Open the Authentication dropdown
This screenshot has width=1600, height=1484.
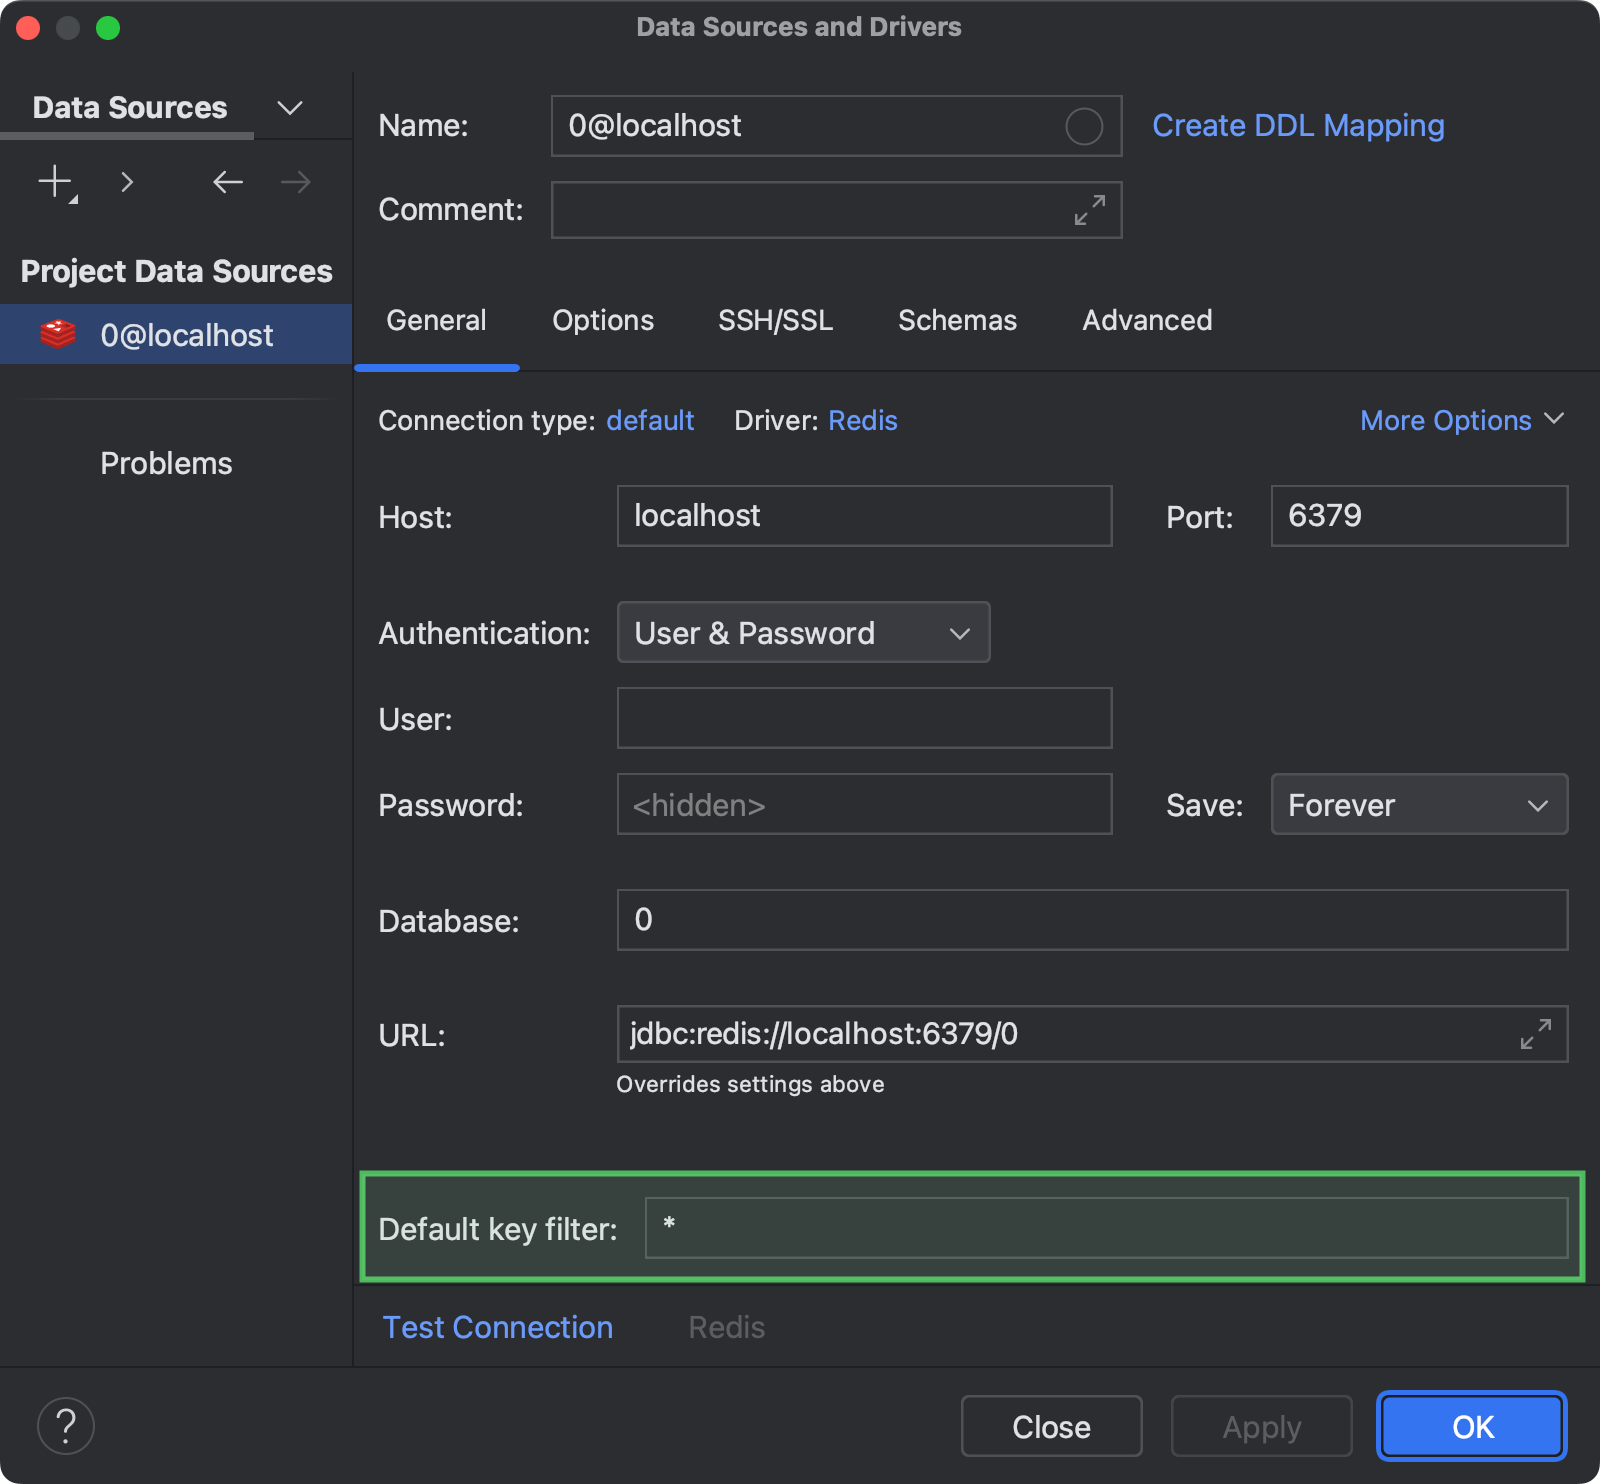(802, 632)
